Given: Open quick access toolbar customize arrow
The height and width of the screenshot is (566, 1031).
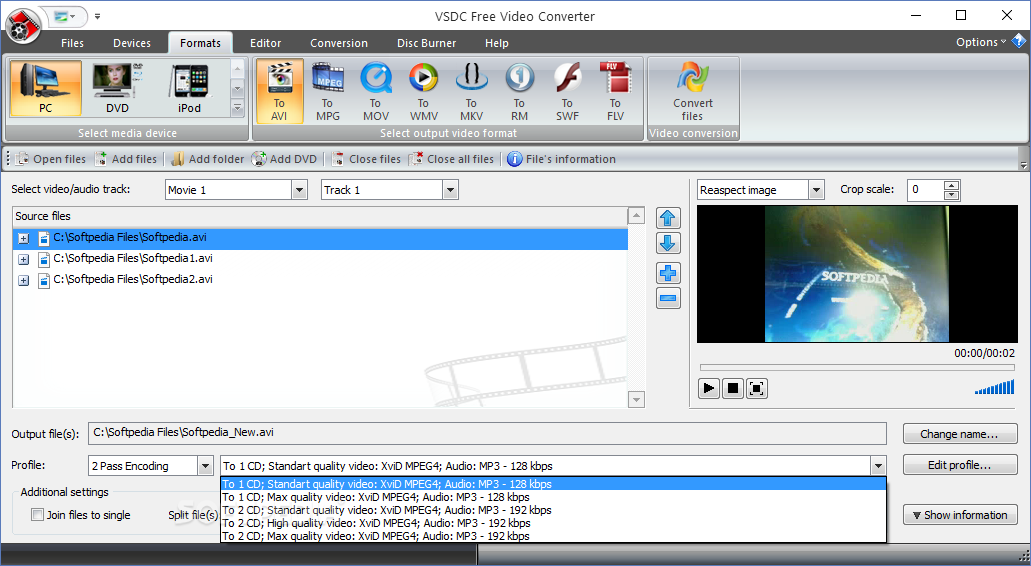Looking at the screenshot, I should 97,16.
